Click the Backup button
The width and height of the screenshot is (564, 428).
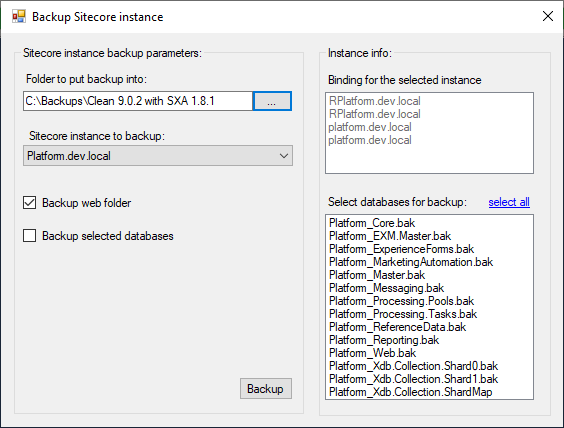coord(266,388)
